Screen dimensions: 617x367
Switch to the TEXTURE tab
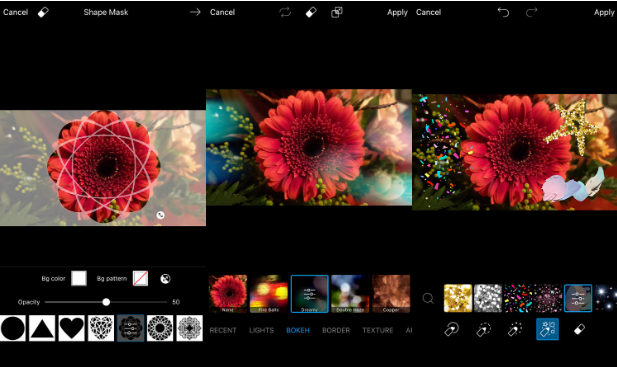[378, 330]
